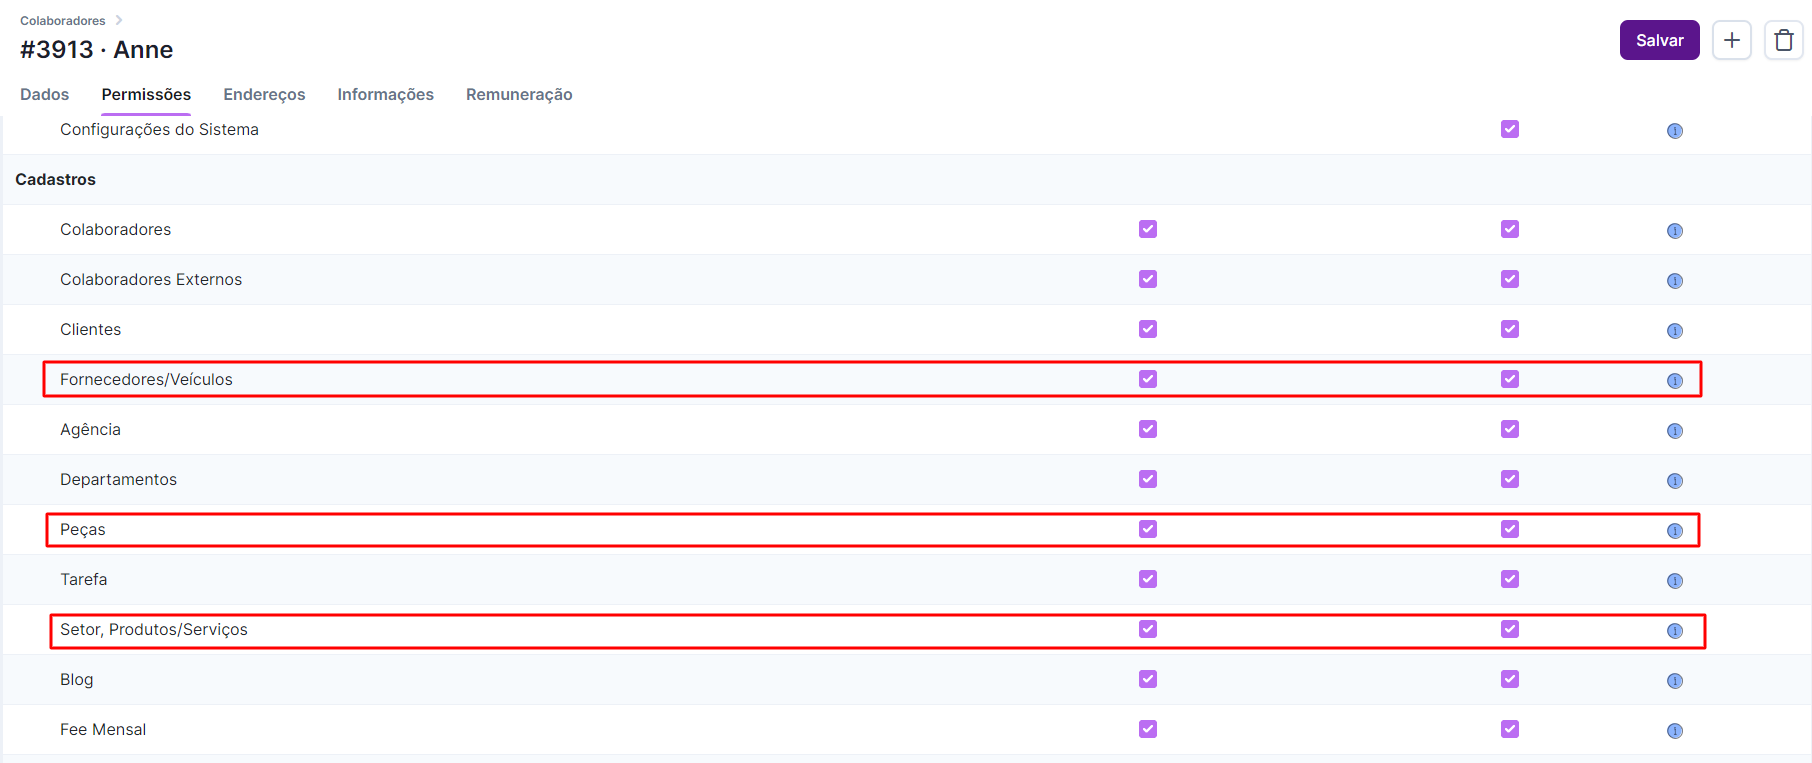This screenshot has width=1812, height=763.
Task: Toggle second checkbox on Agência row
Action: click(x=1509, y=429)
